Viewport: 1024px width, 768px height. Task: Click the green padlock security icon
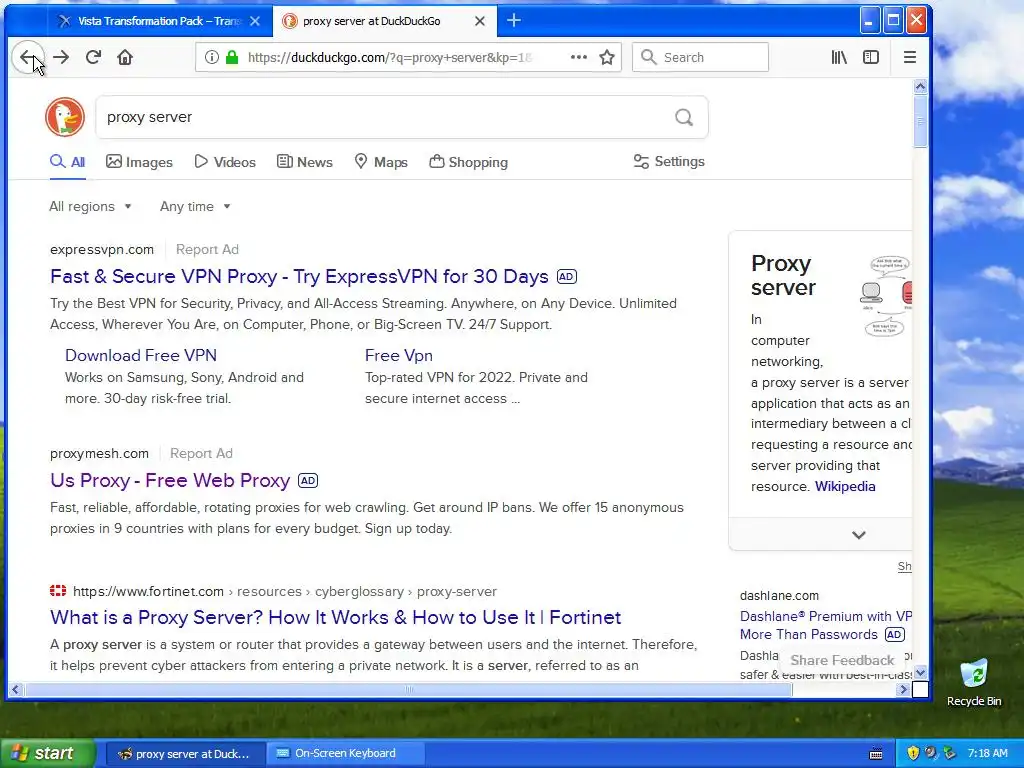coord(232,57)
